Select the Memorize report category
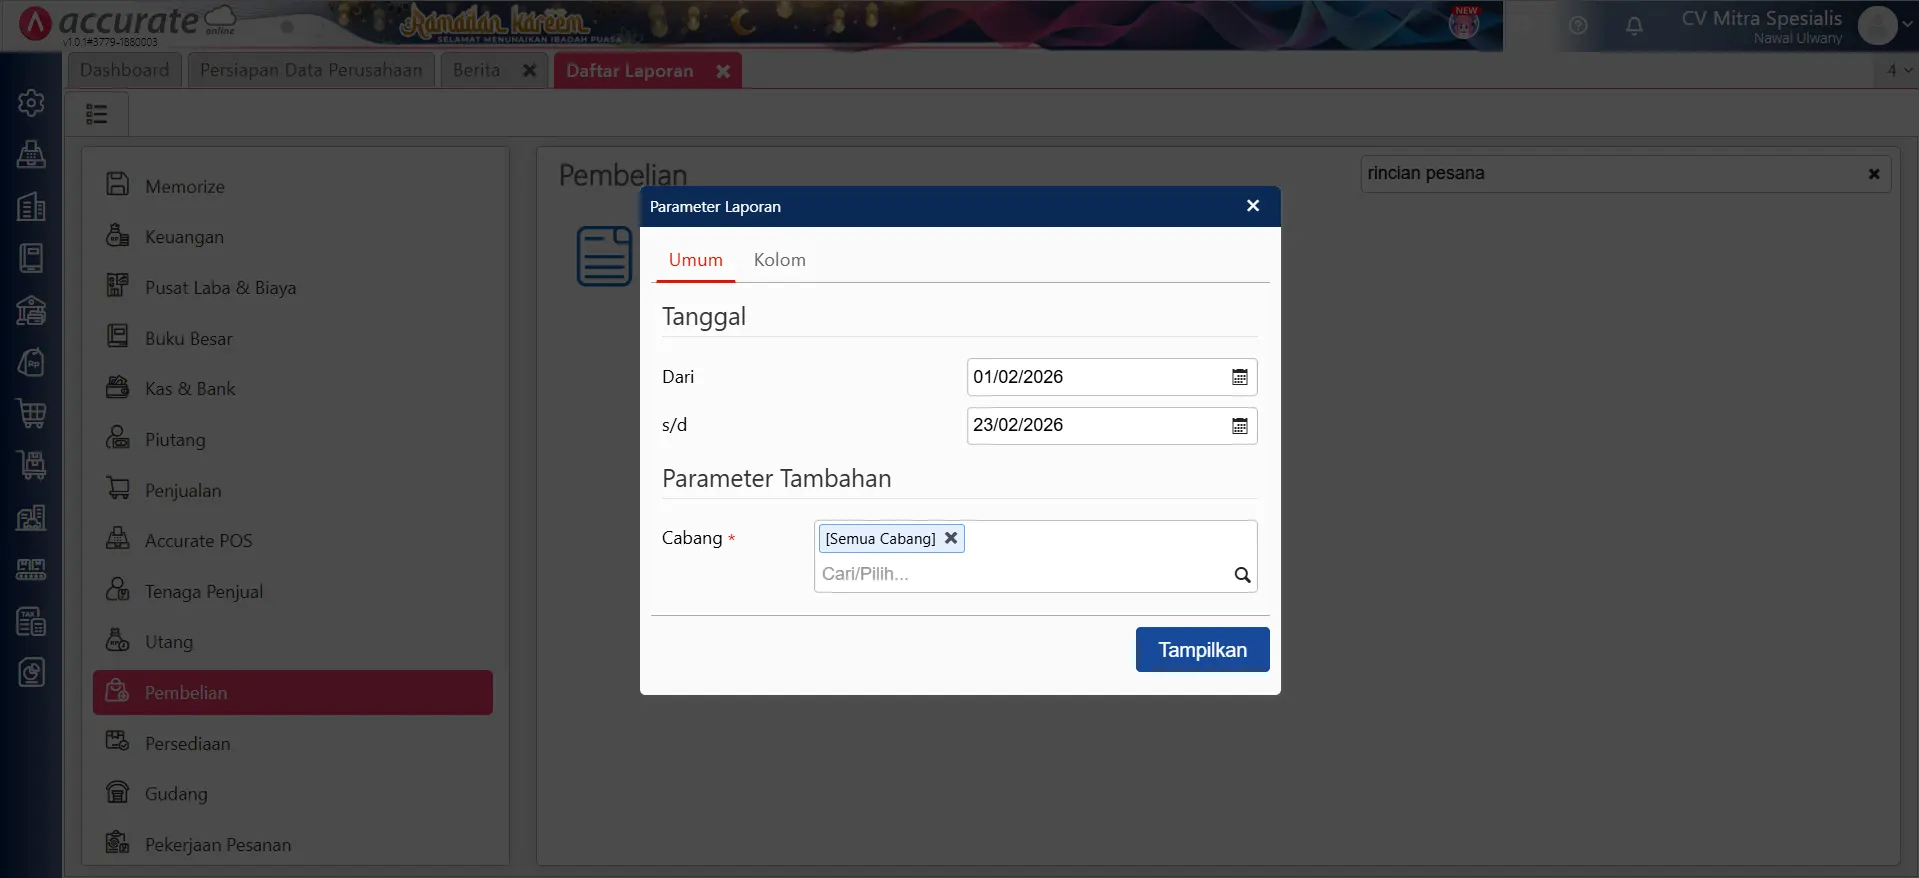This screenshot has height=878, width=1919. [292, 186]
